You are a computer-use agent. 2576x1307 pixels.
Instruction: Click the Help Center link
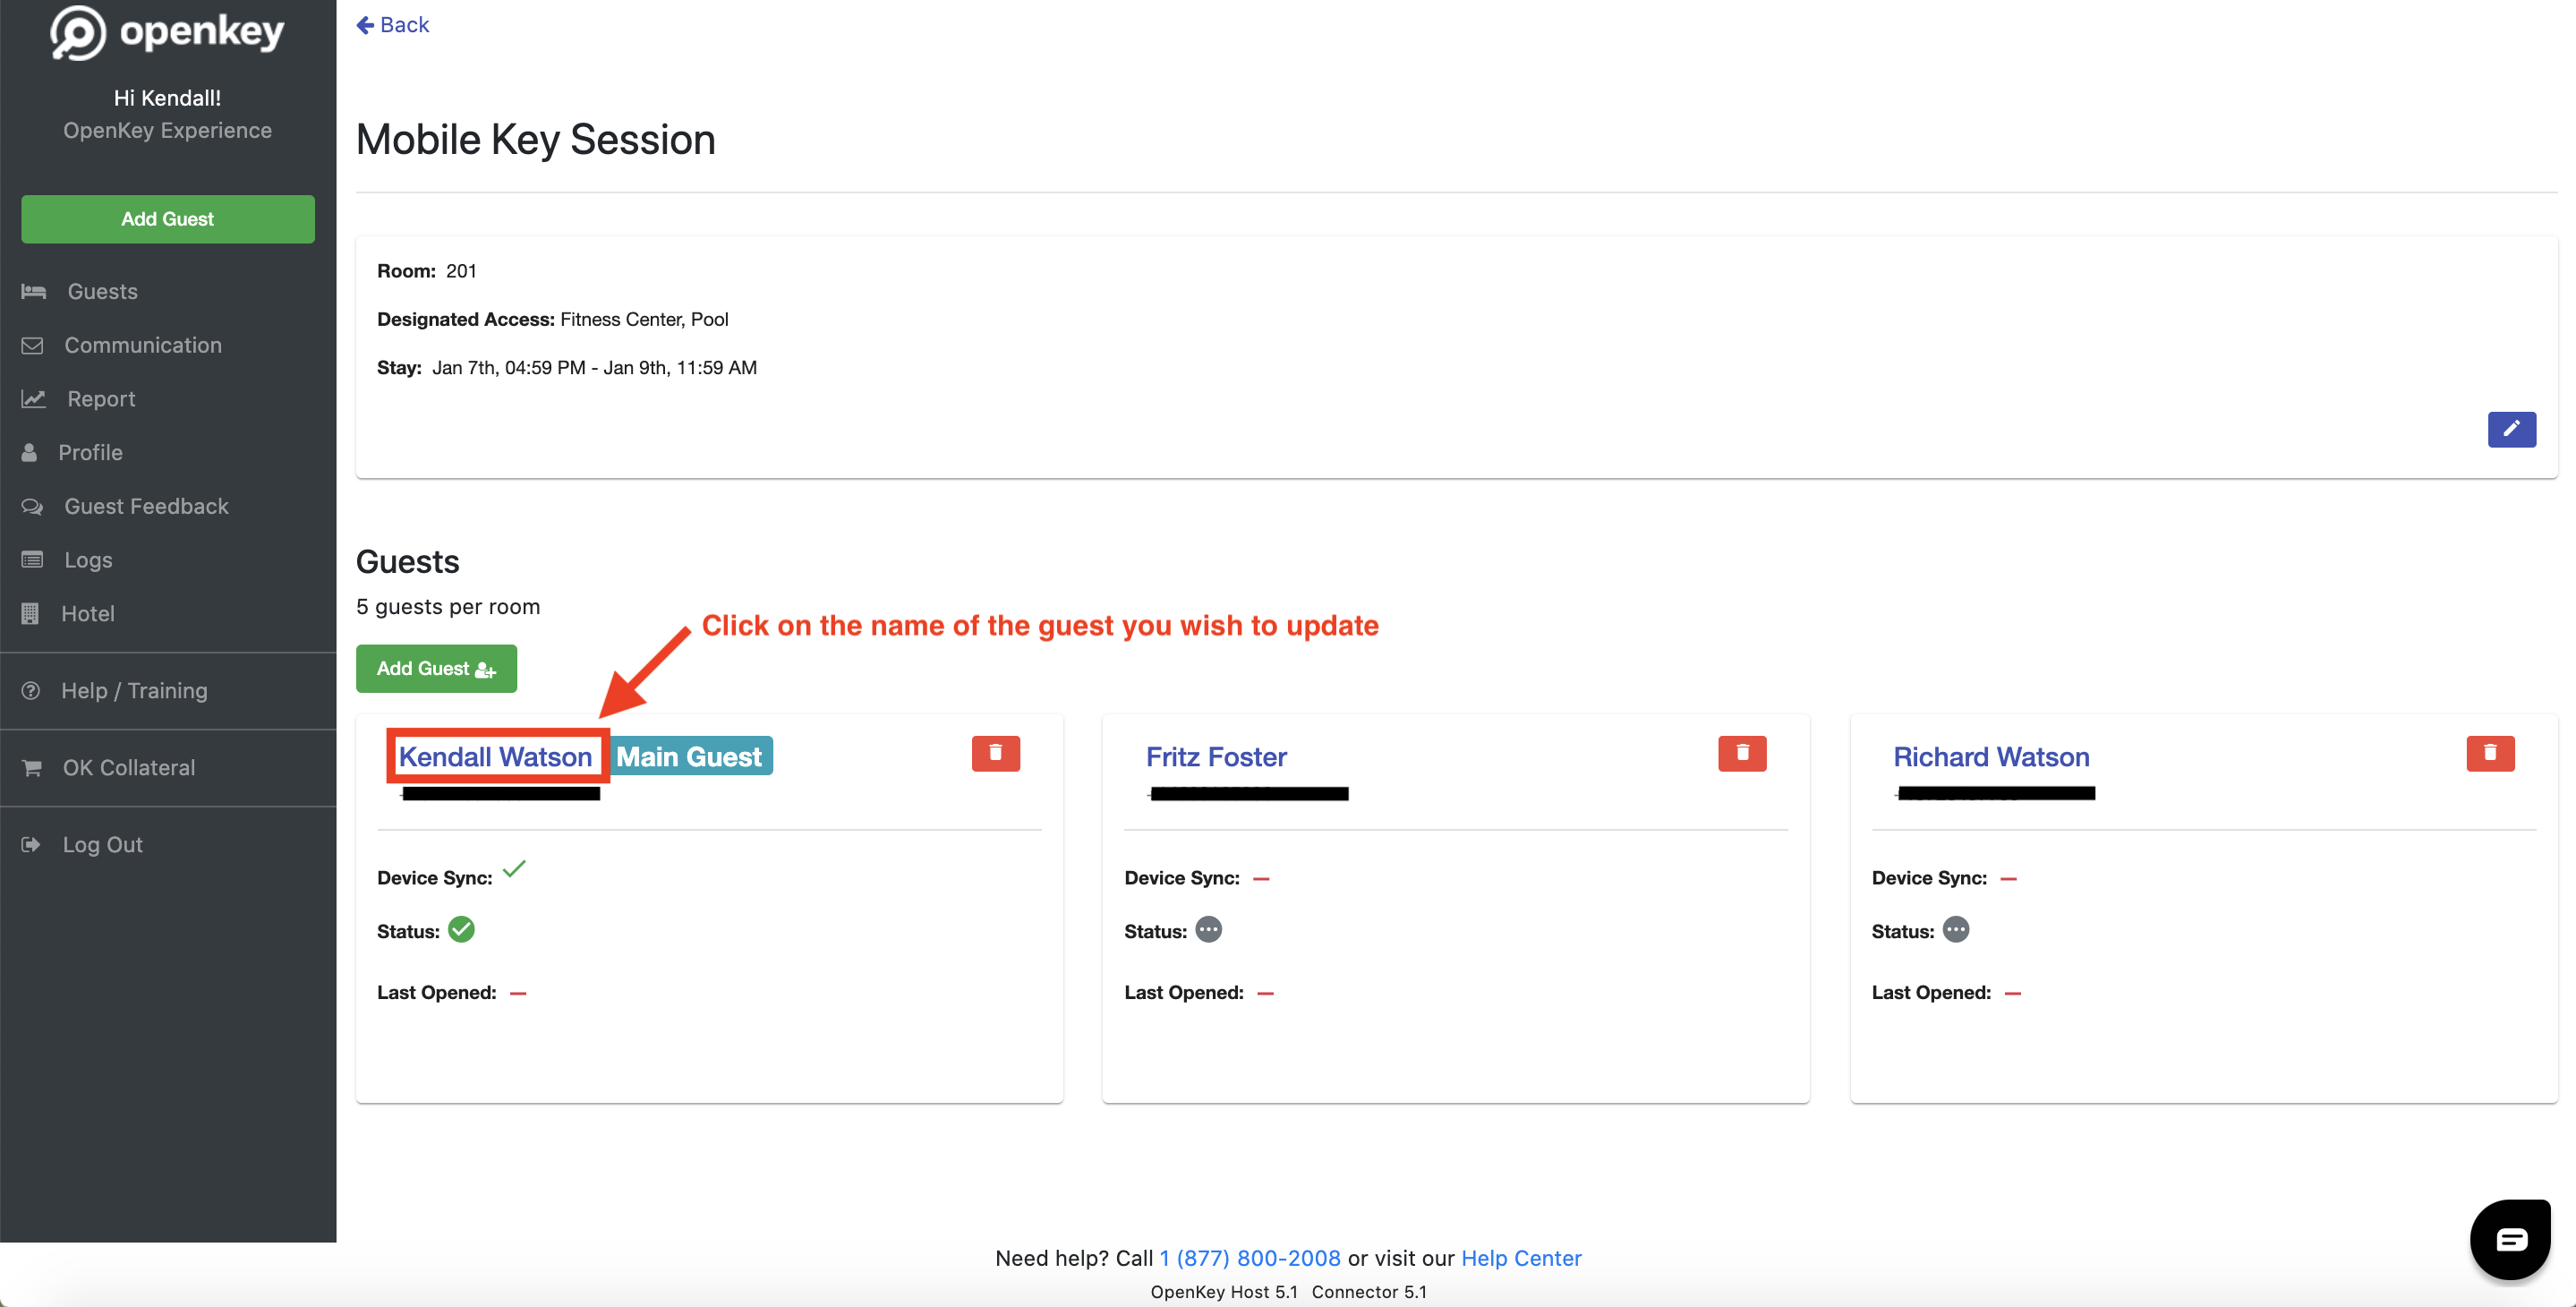point(1521,1258)
